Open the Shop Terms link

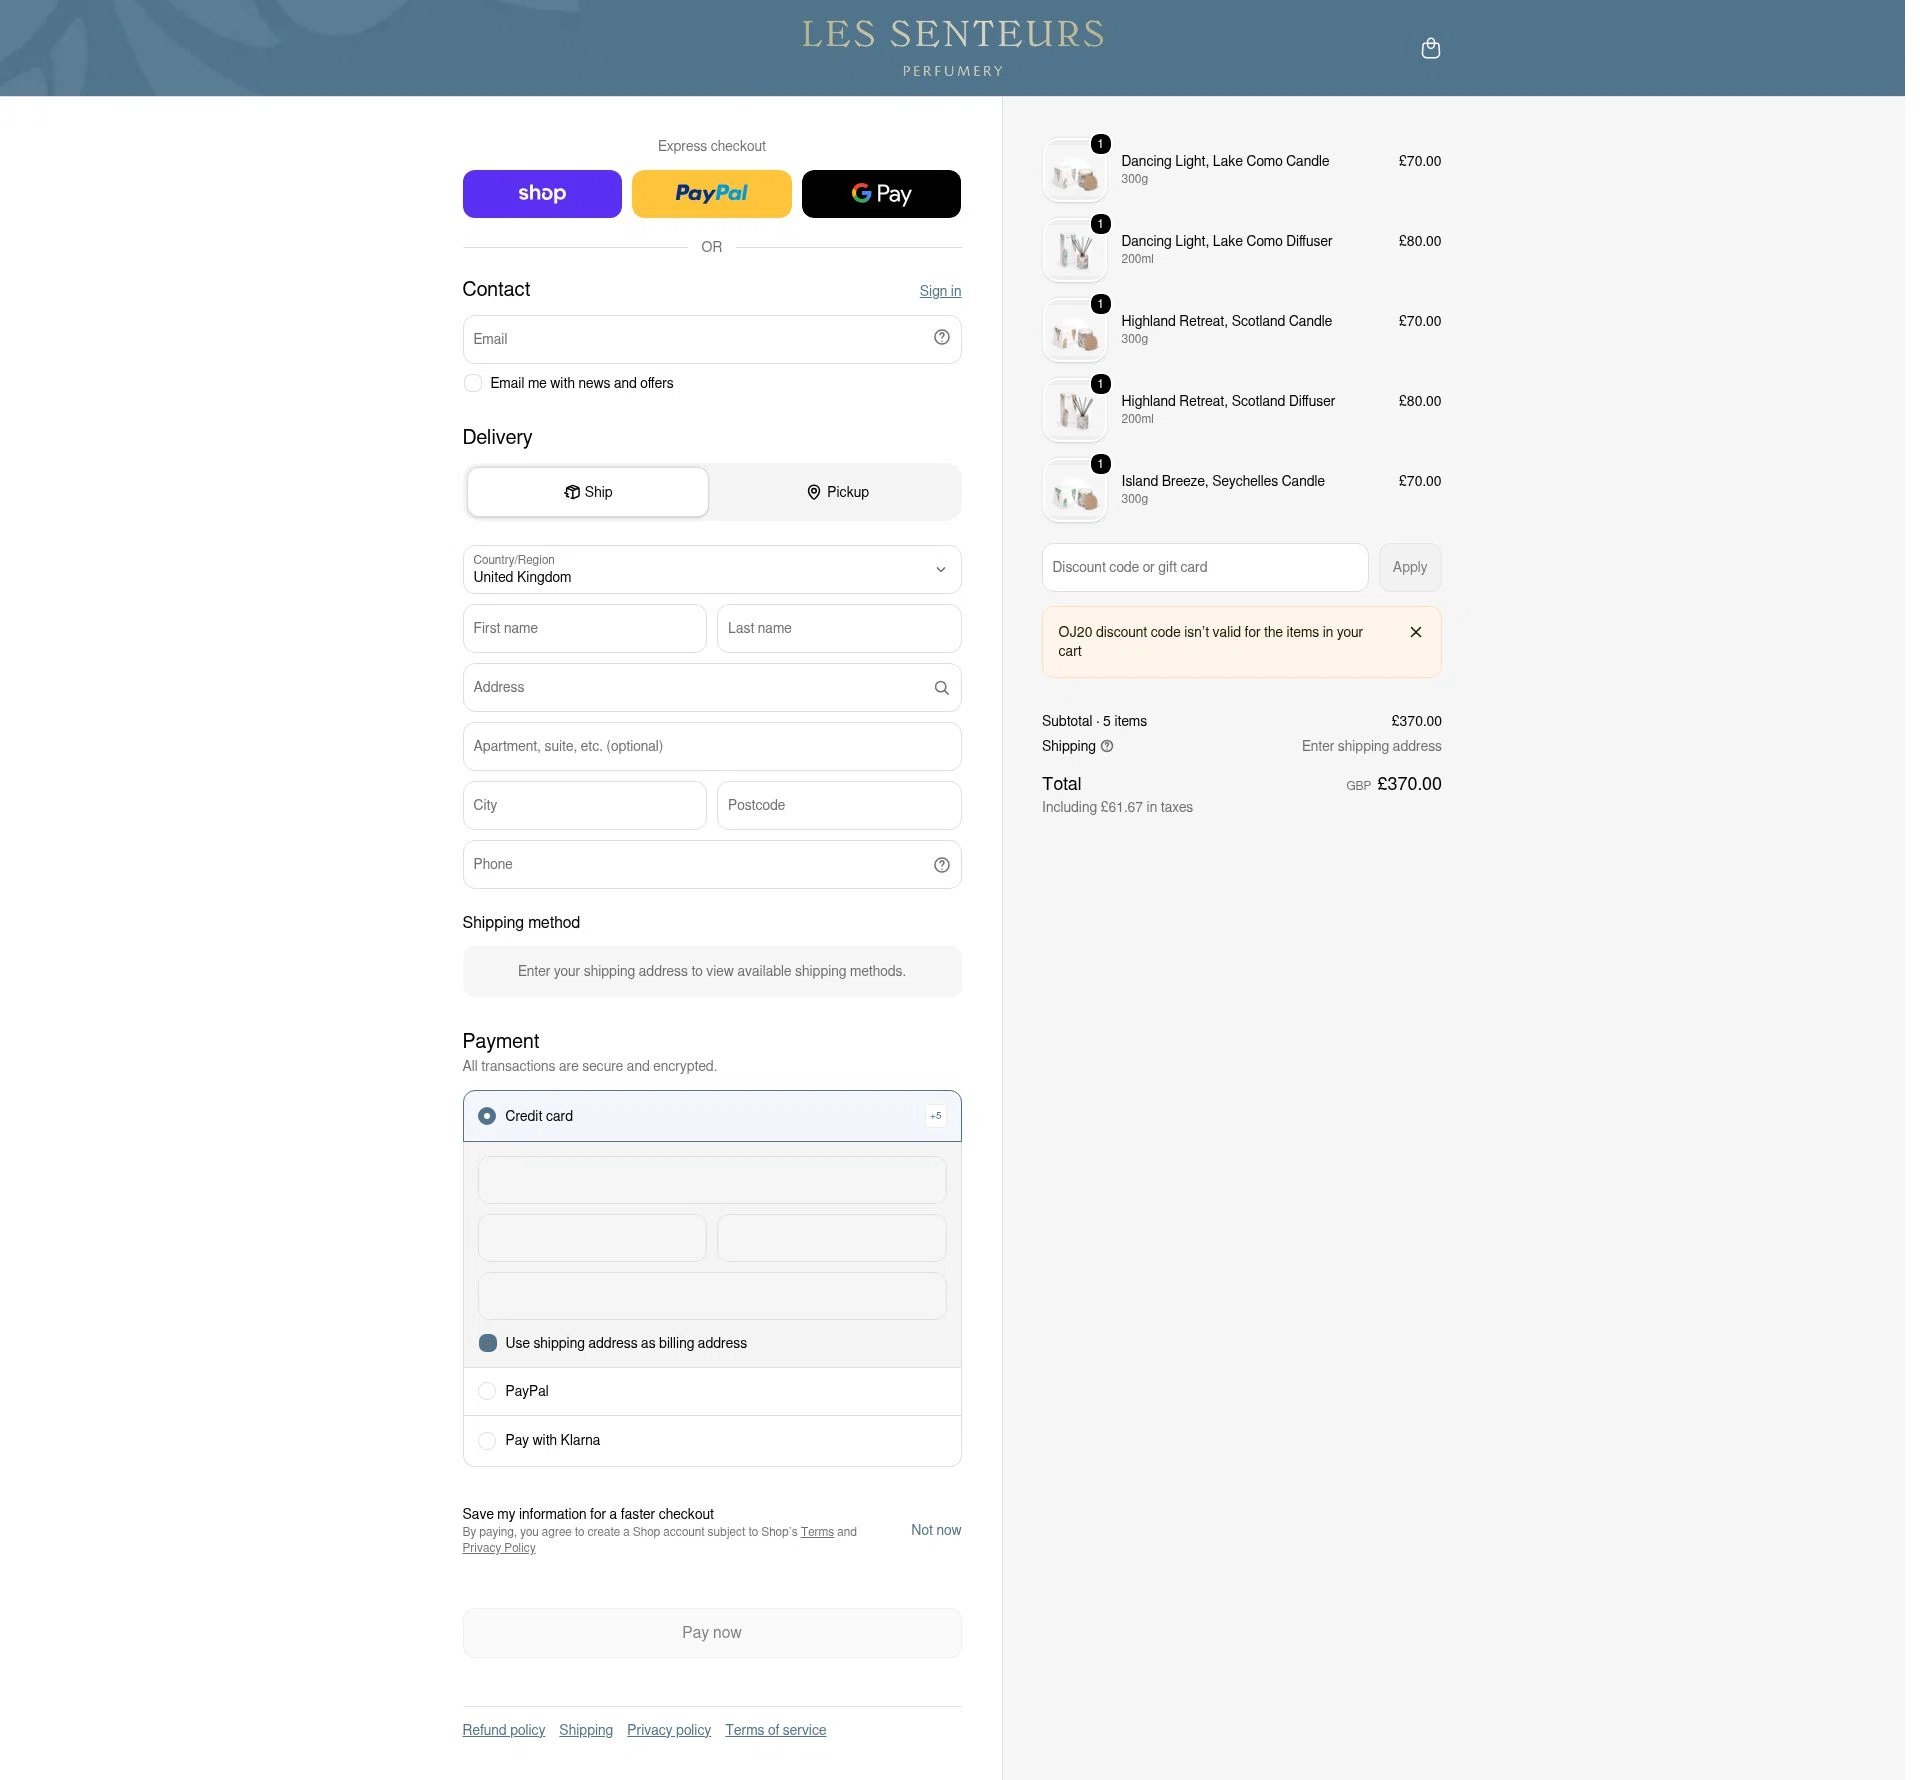click(817, 1532)
